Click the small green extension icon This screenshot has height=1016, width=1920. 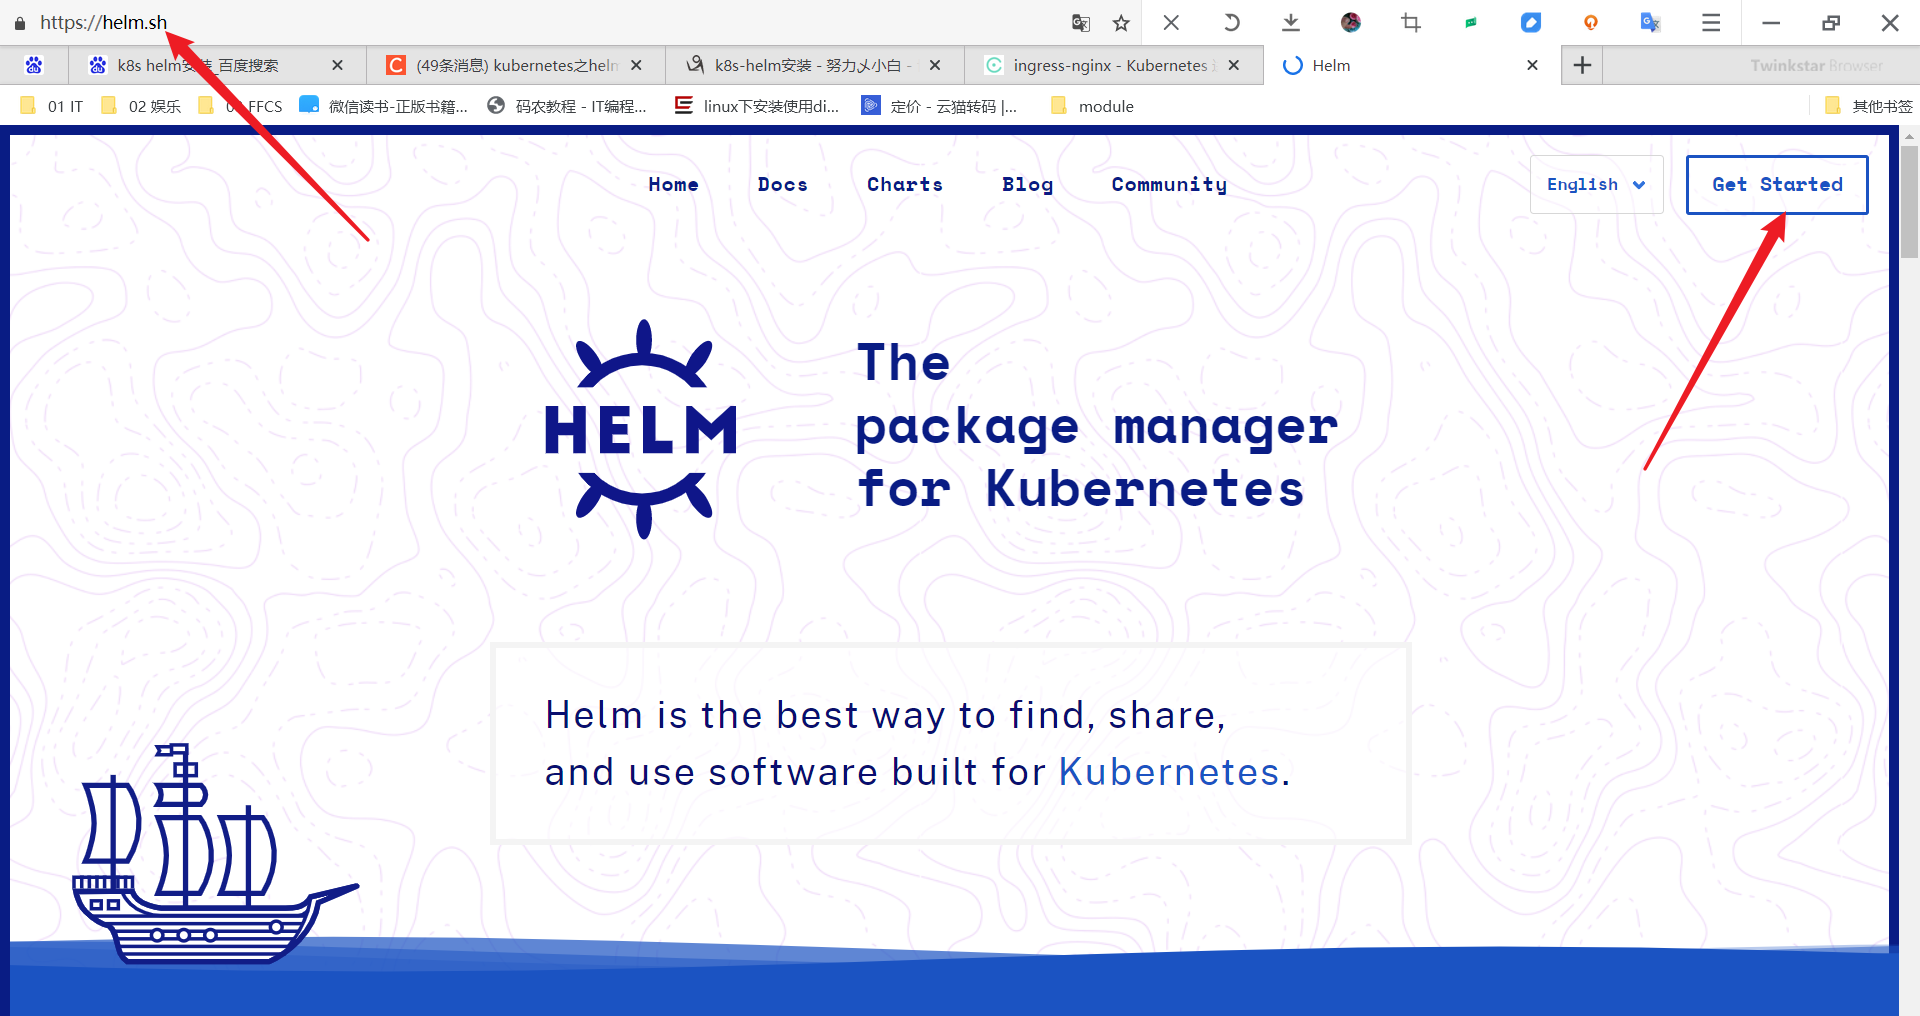(x=1471, y=22)
